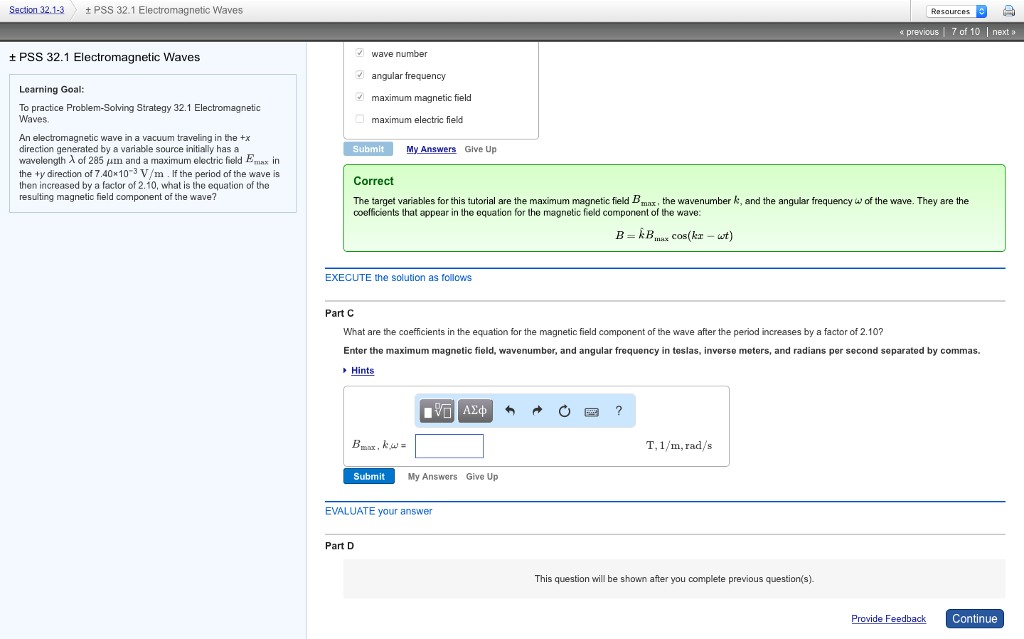Submit the Part C answer
This screenshot has height=639, width=1024.
point(368,477)
